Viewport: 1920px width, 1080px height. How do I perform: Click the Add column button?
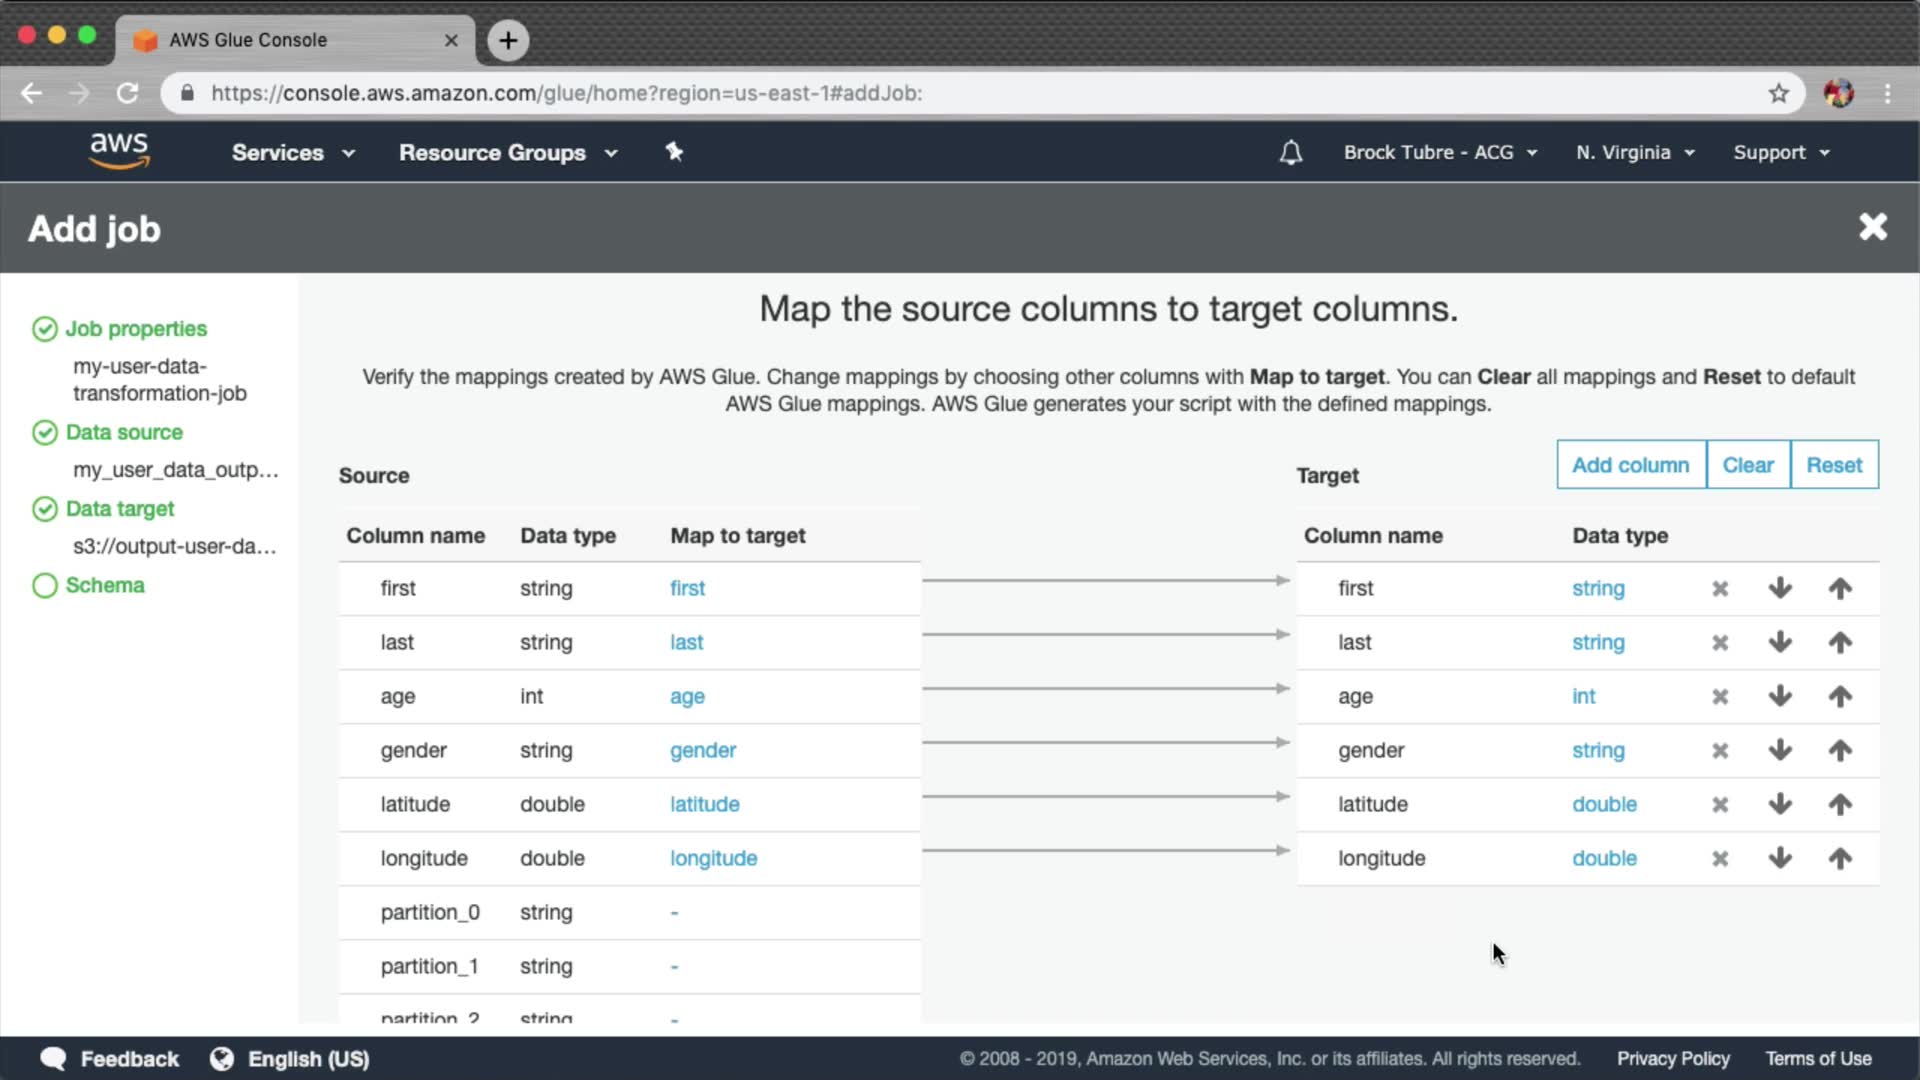click(1630, 465)
